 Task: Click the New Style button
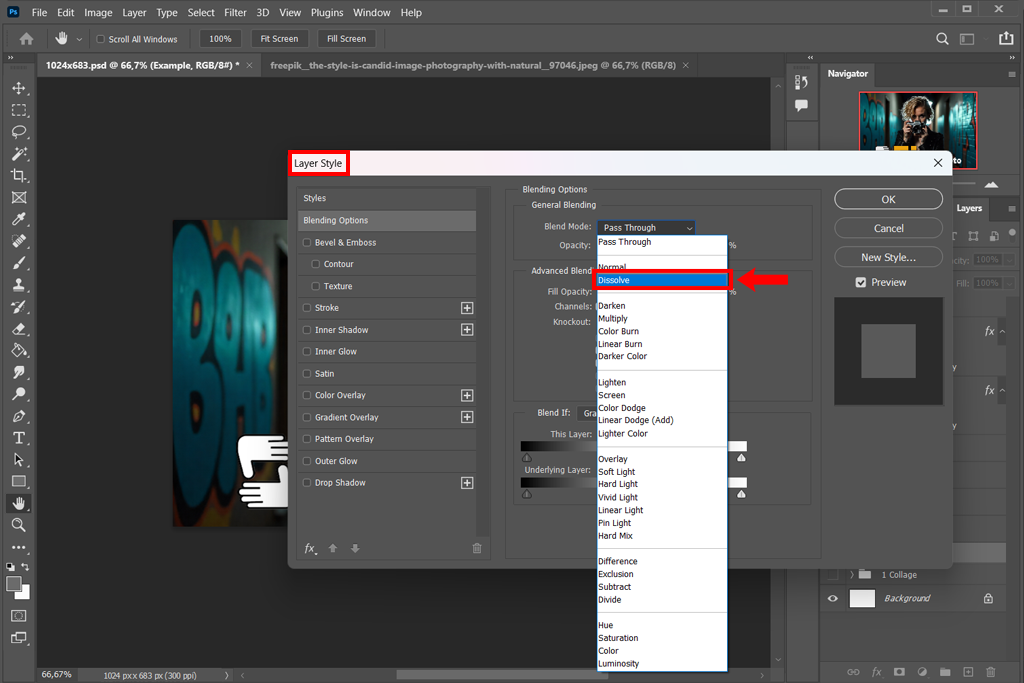[888, 257]
